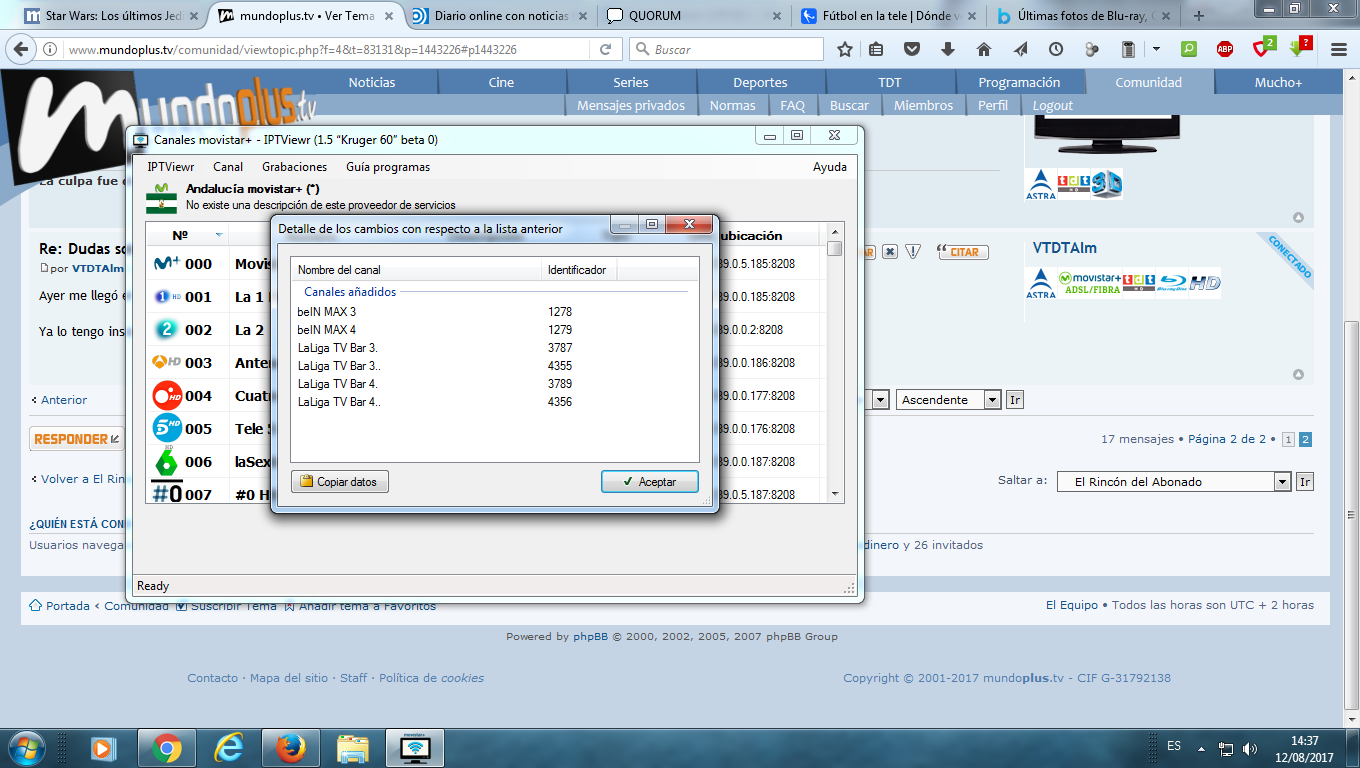Open the Guía programas menu
Image resolution: width=1360 pixels, height=768 pixels.
(388, 167)
